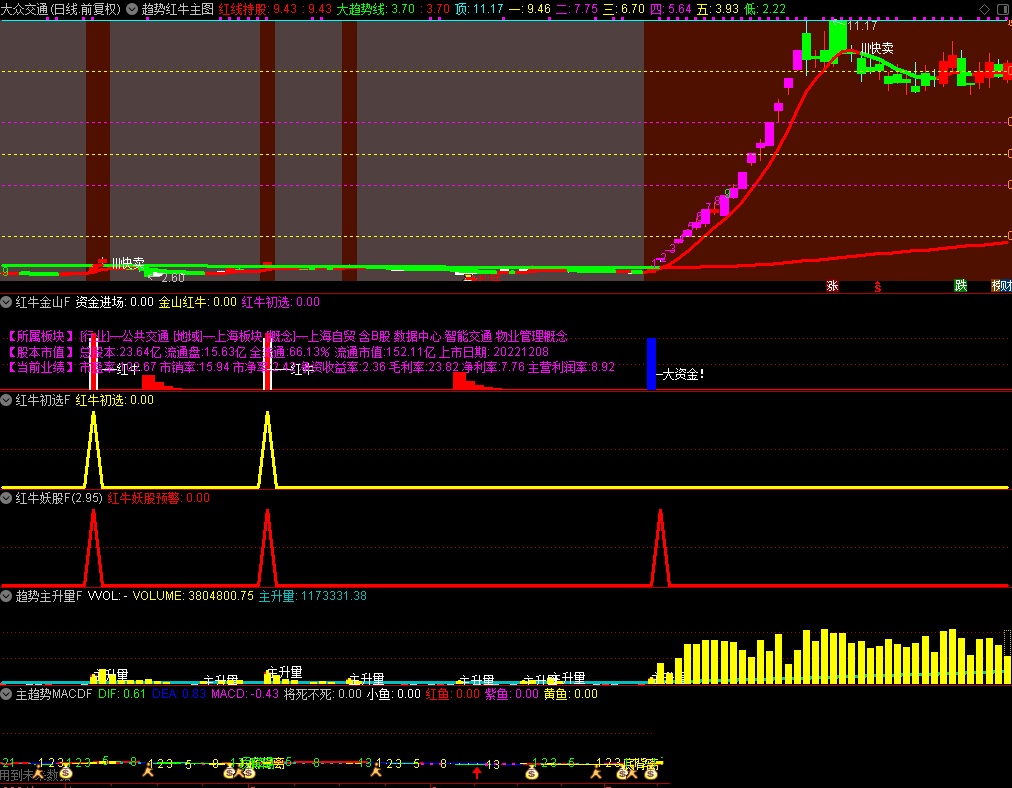Click the 红牛妖股预警: 0.00 readout
The width and height of the screenshot is (1012, 788).
pos(159,498)
